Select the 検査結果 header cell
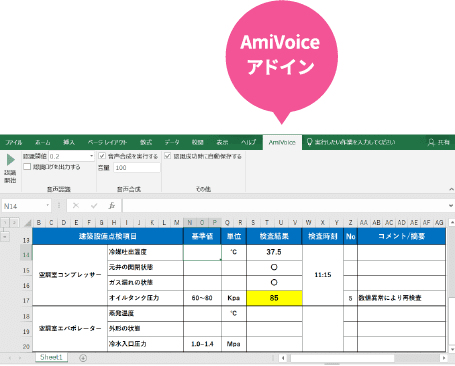Image resolution: width=455 pixels, height=366 pixels. [274, 236]
